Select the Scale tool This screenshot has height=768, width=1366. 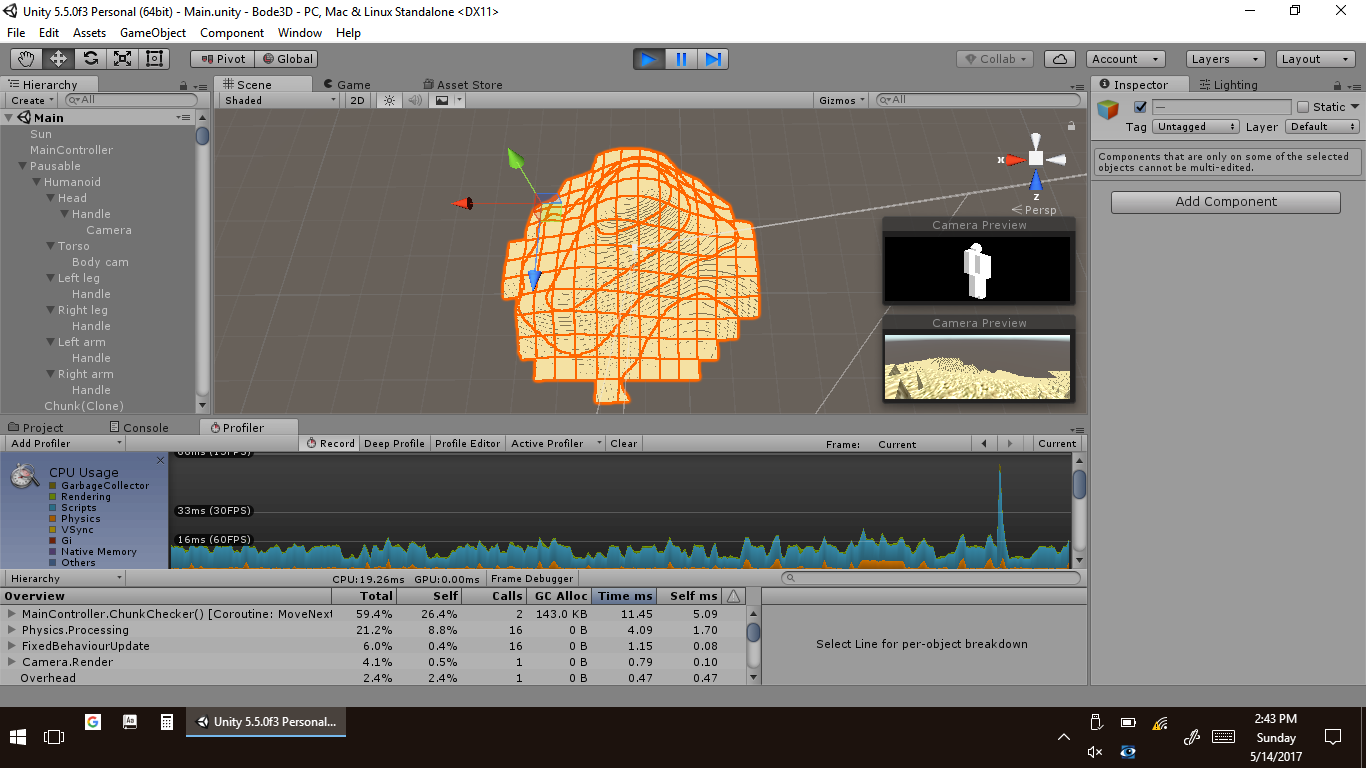[123, 59]
